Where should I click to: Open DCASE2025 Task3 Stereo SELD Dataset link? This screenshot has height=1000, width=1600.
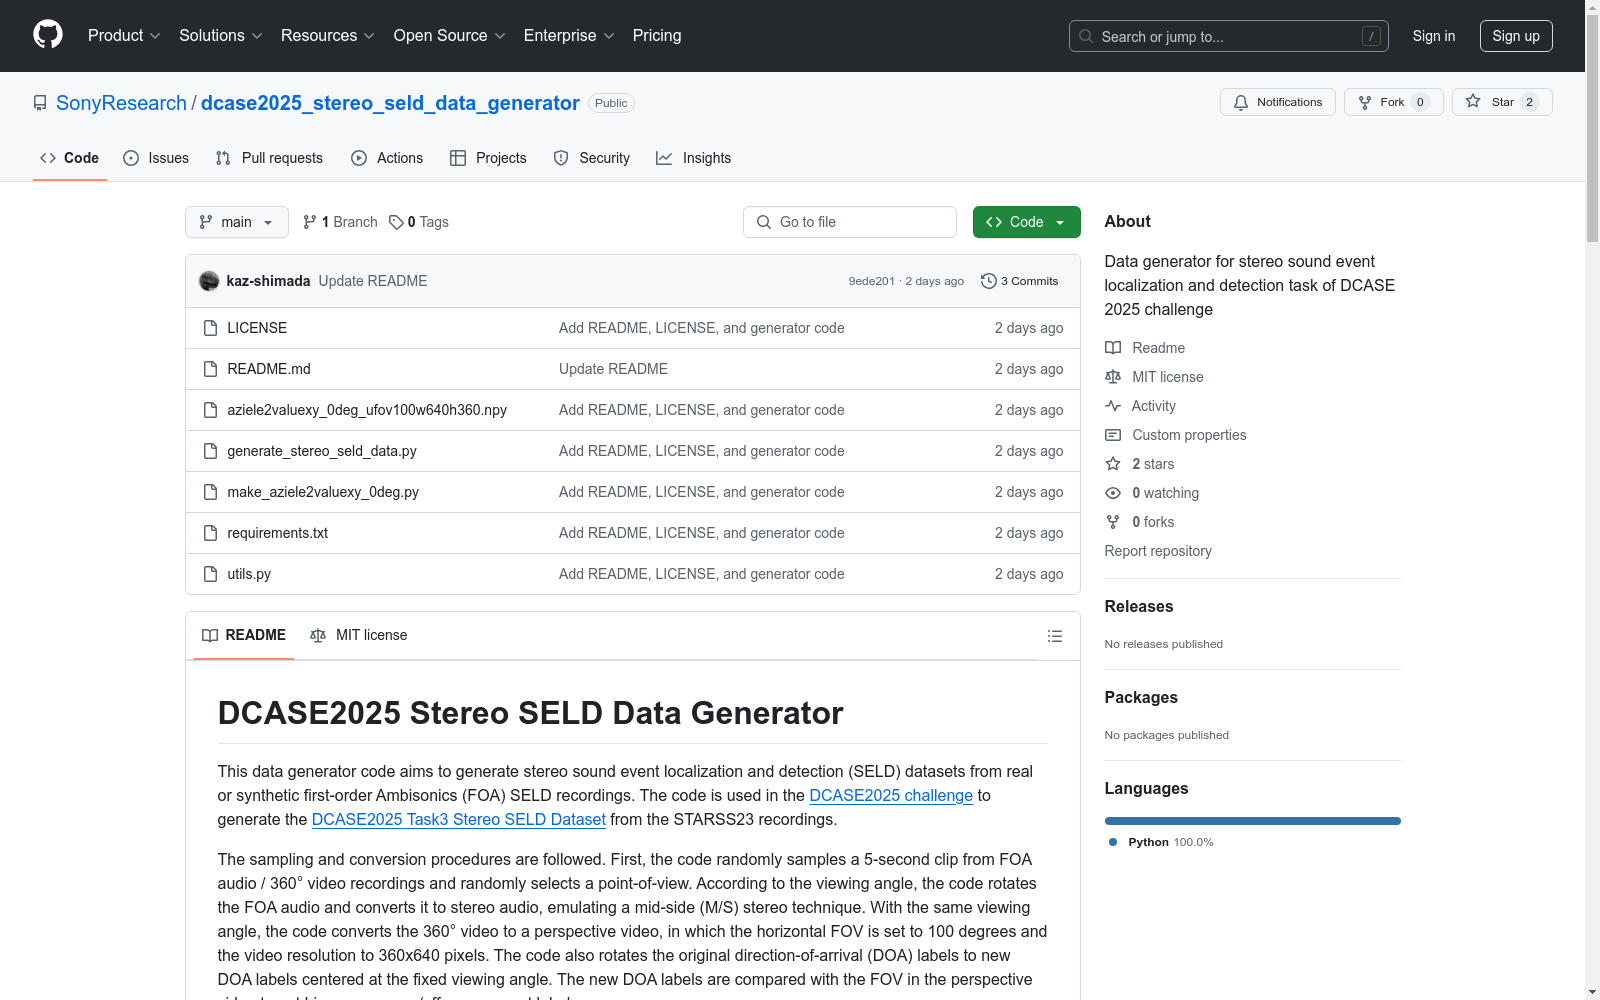pyautogui.click(x=459, y=819)
